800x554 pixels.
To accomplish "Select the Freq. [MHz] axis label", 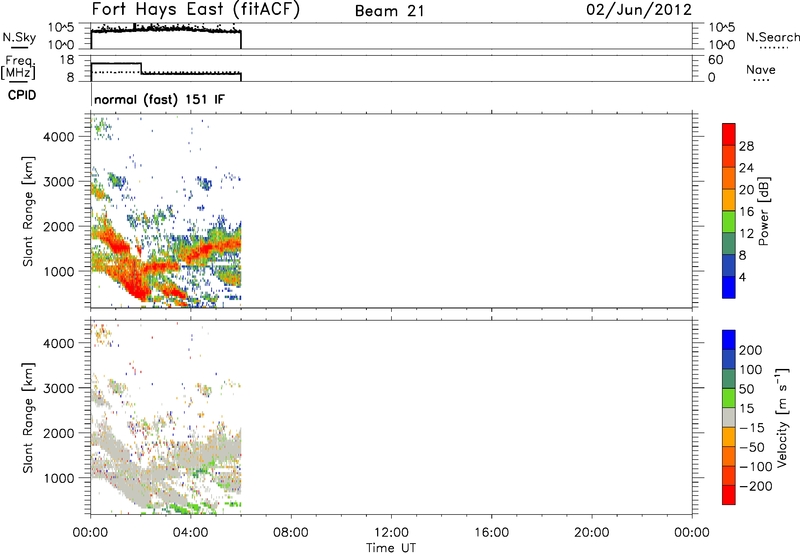I will point(18,67).
